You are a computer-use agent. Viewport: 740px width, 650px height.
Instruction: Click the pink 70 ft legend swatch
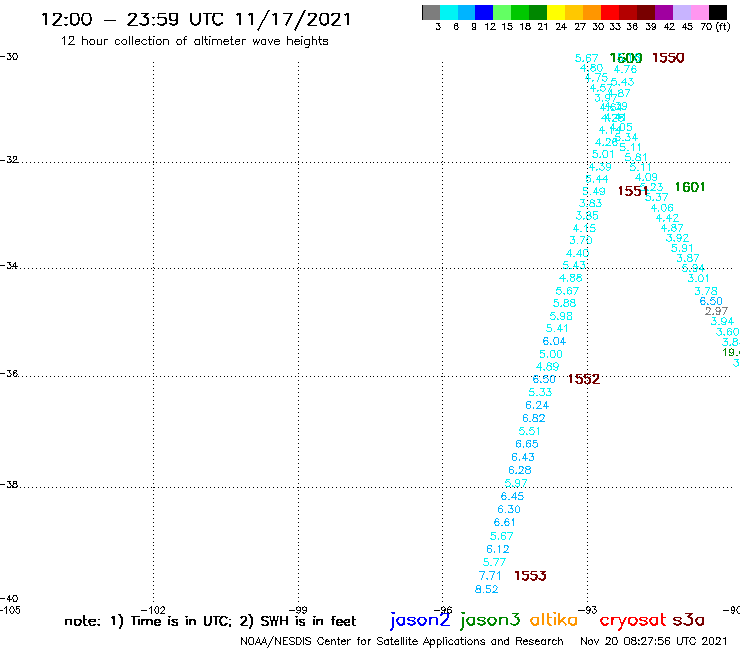[x=699, y=12]
